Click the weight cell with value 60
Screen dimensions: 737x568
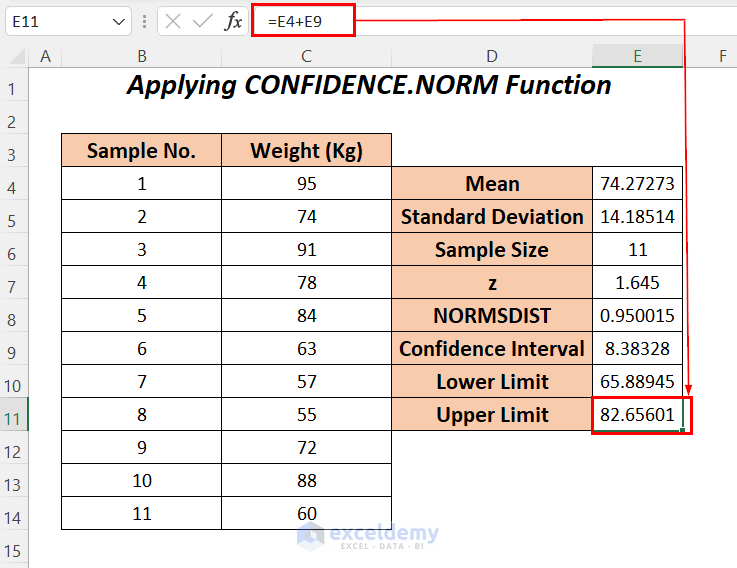click(306, 513)
